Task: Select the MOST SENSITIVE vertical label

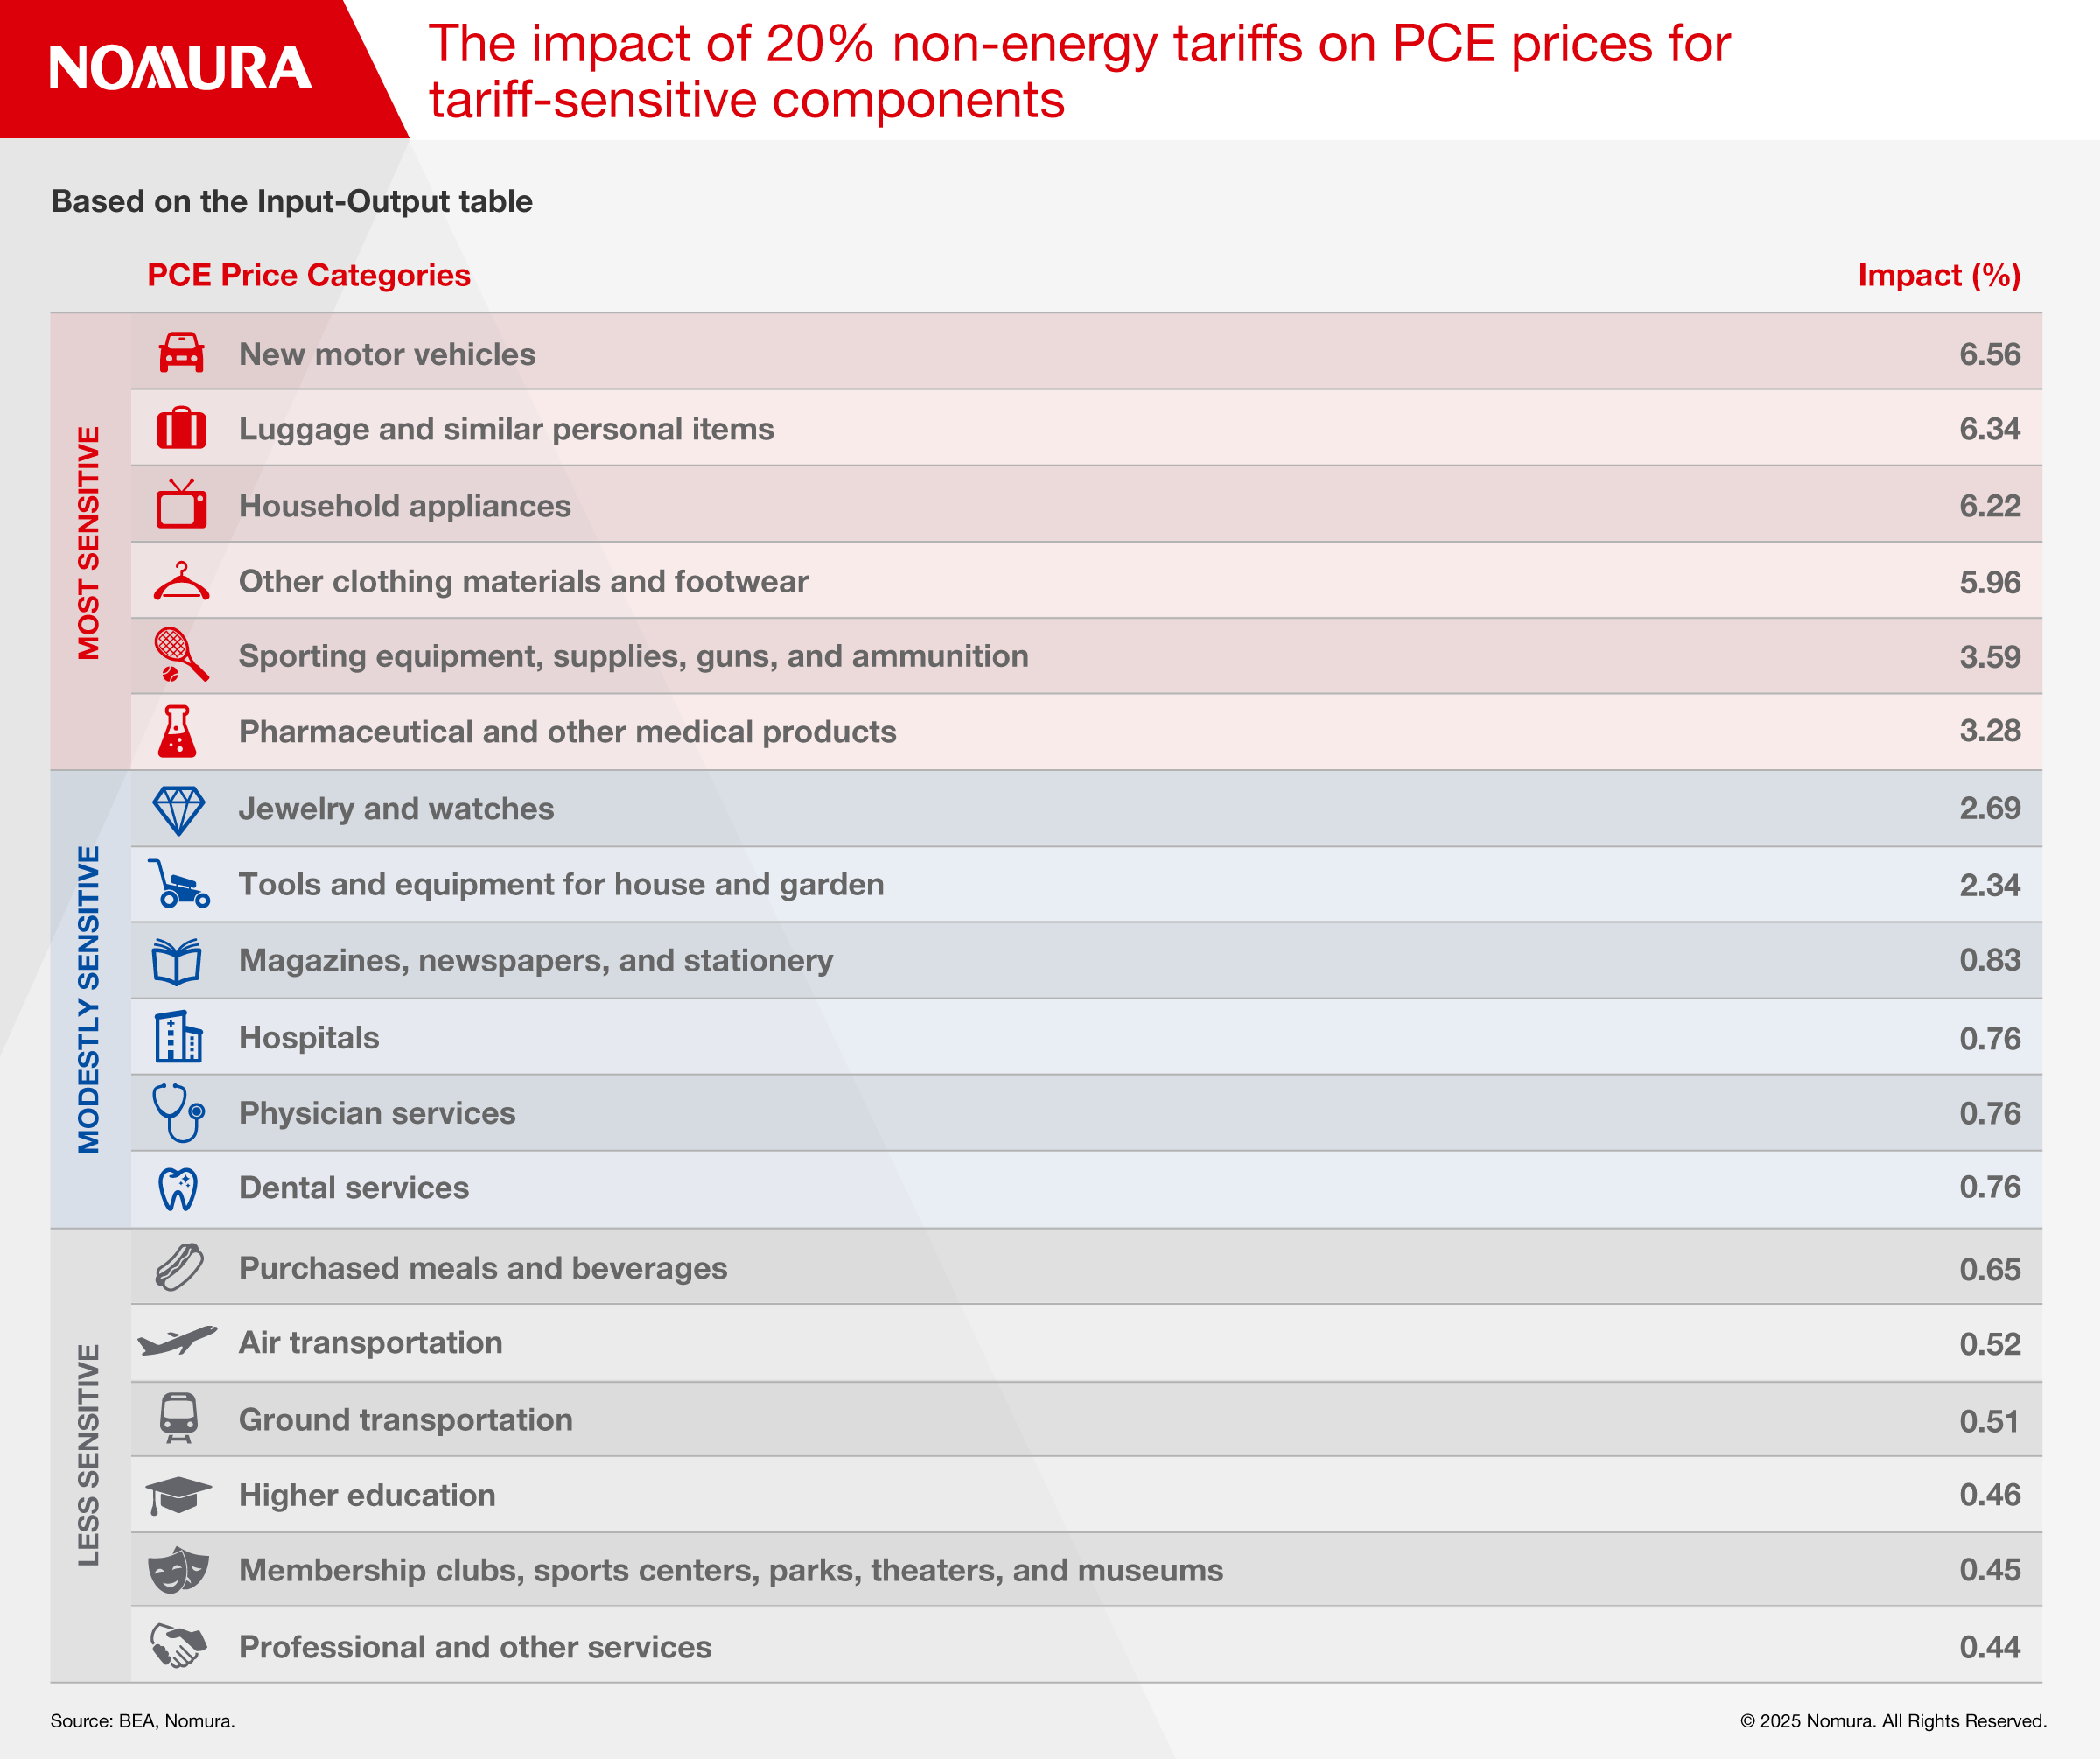Action: 89,543
